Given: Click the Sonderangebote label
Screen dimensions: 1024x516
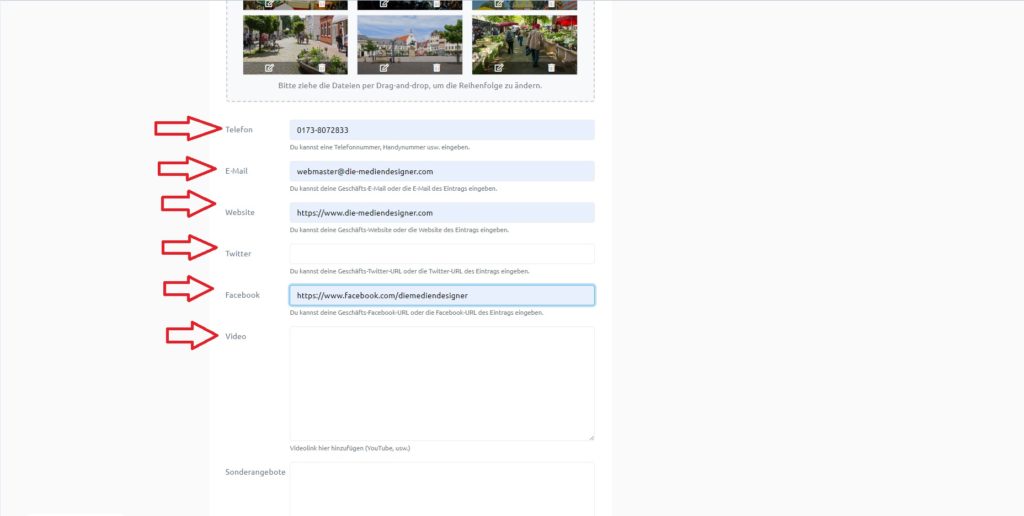Looking at the screenshot, I should (255, 472).
